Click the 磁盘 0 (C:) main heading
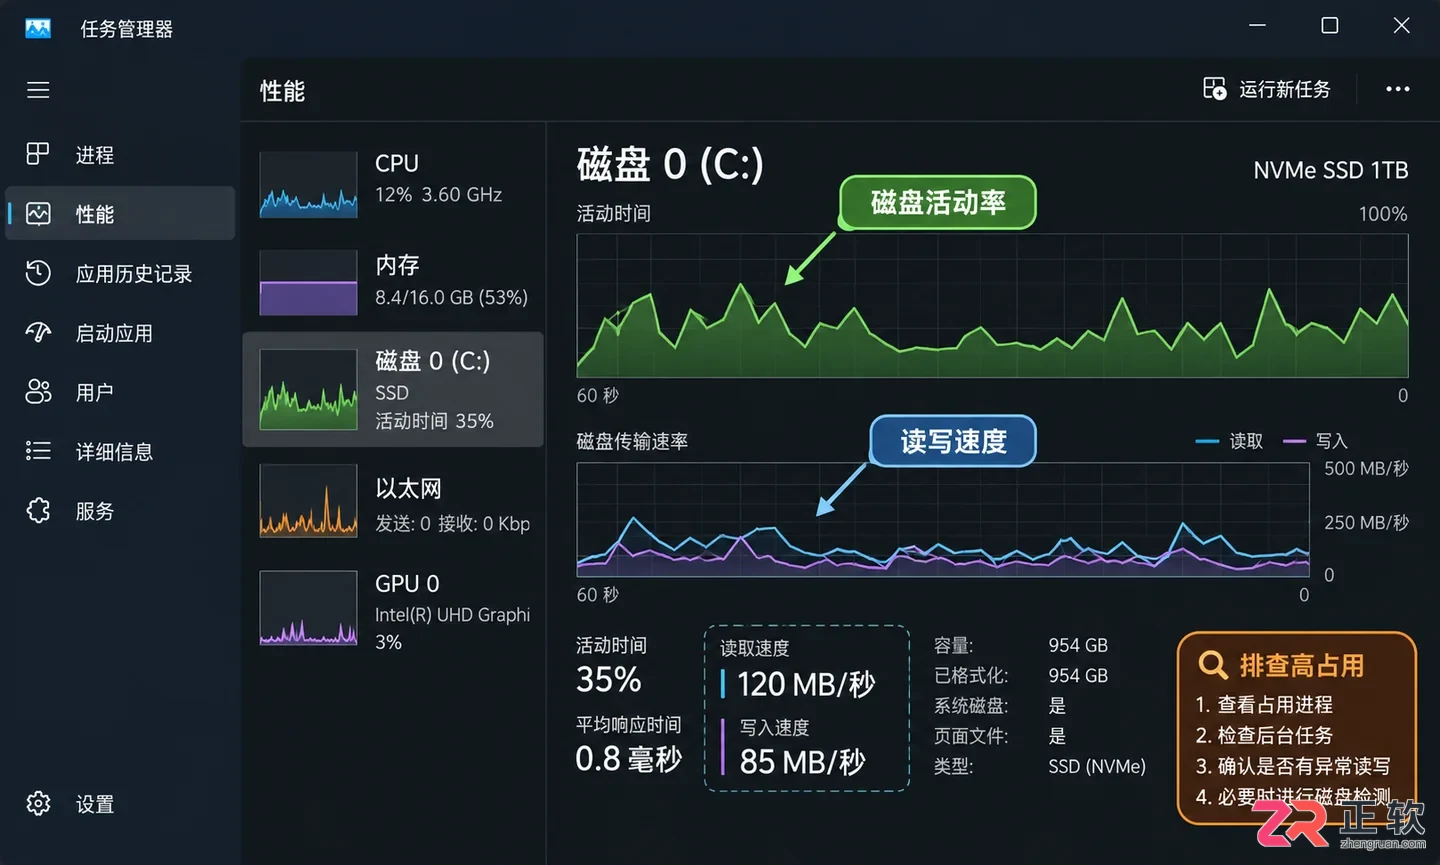 (670, 164)
